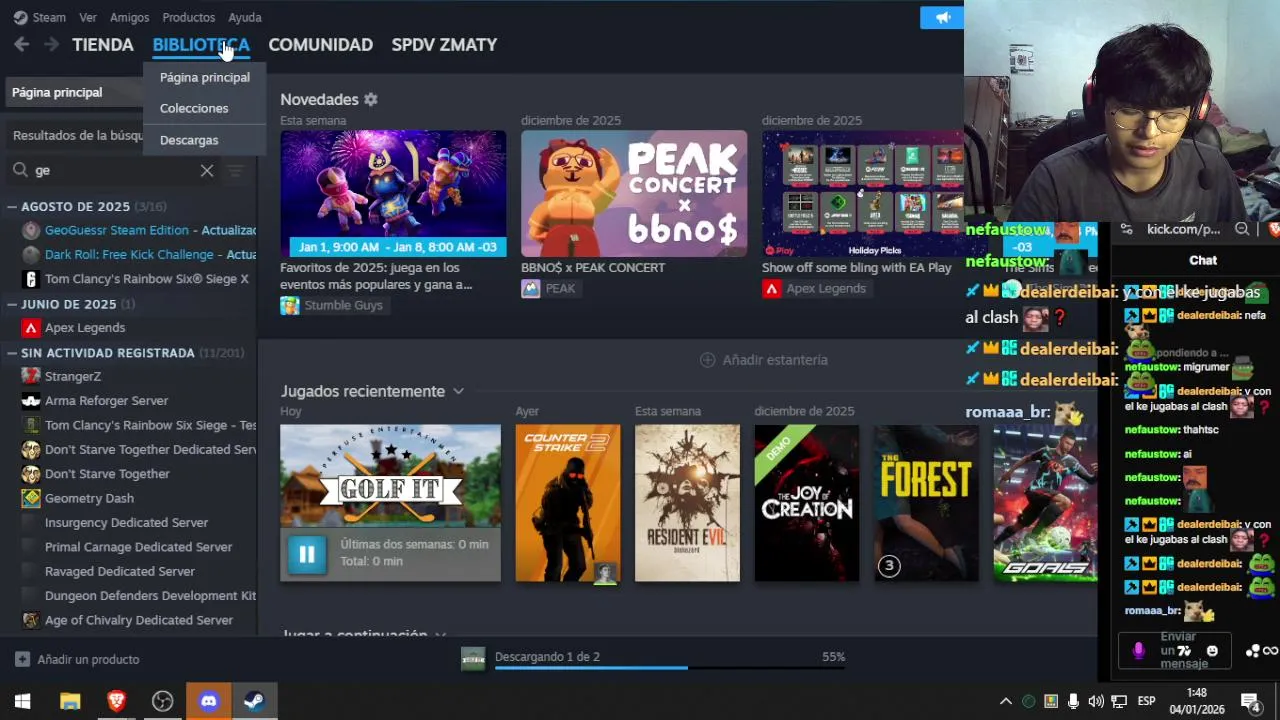Open the GOALS game cover

pos(1045,503)
